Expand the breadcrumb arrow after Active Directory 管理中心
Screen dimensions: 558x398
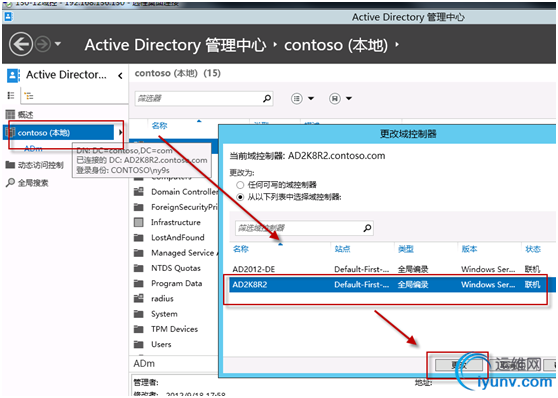pyautogui.click(x=275, y=44)
